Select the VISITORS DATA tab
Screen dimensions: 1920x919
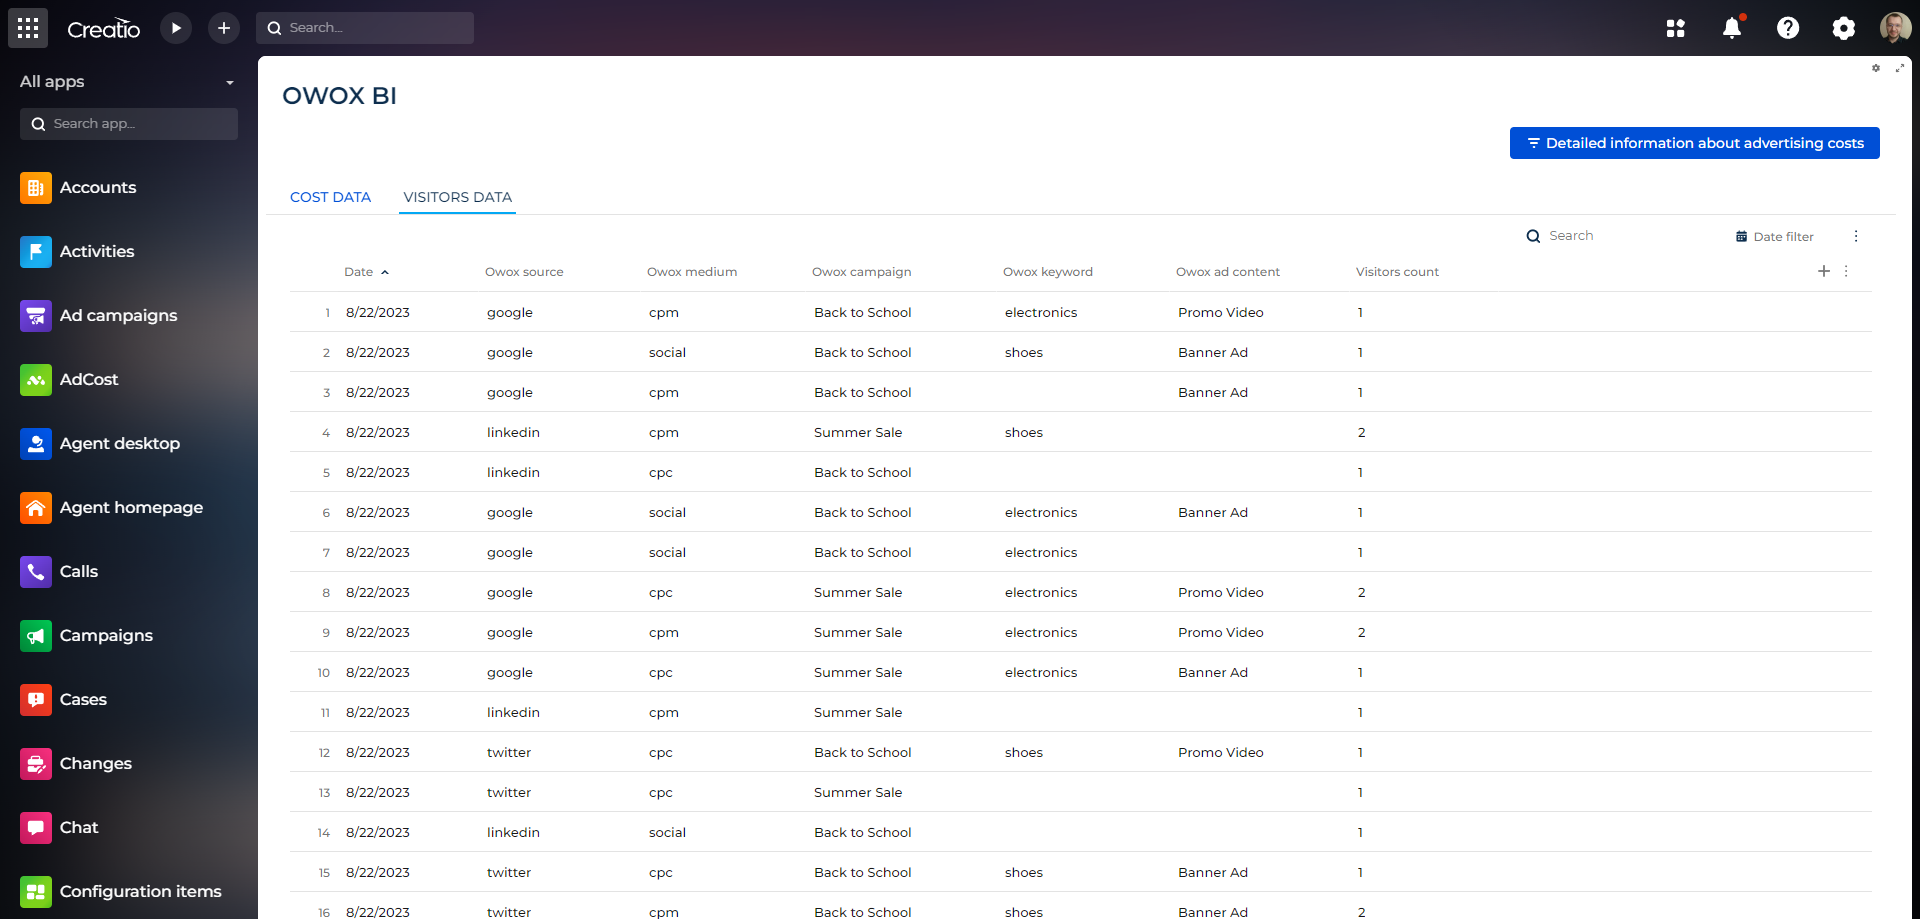click(x=457, y=197)
